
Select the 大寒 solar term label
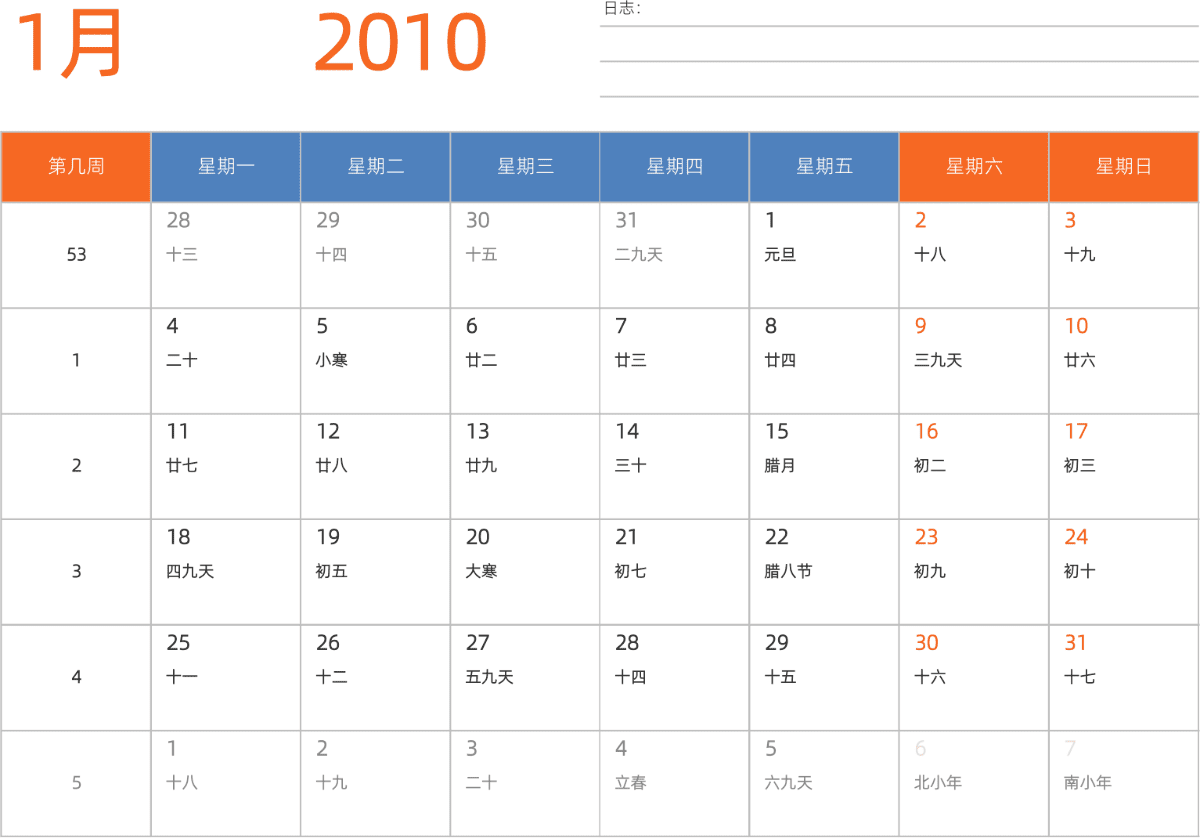point(481,572)
